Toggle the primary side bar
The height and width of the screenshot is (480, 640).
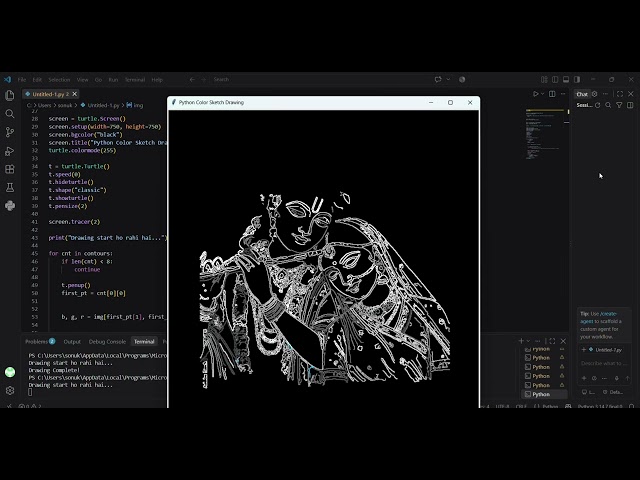coord(555,80)
